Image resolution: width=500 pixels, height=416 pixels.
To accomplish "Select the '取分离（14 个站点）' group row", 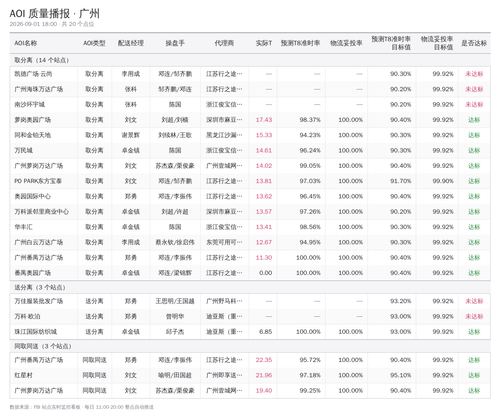I will click(x=250, y=60).
